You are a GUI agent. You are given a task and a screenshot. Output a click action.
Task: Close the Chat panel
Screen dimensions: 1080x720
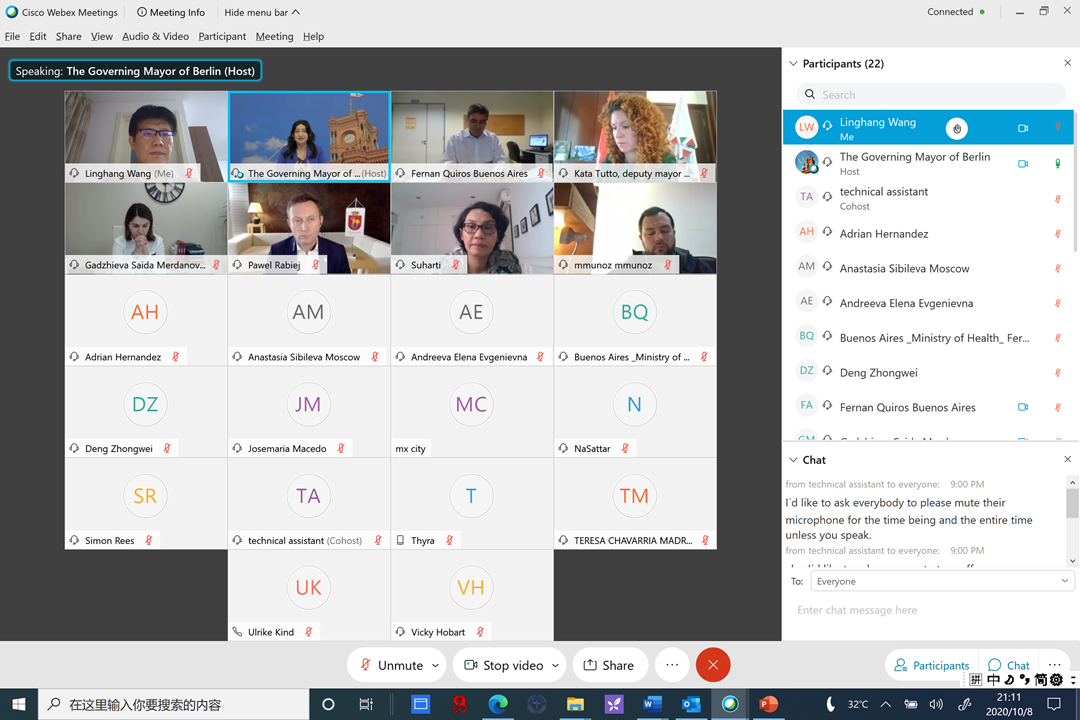pyautogui.click(x=1067, y=460)
